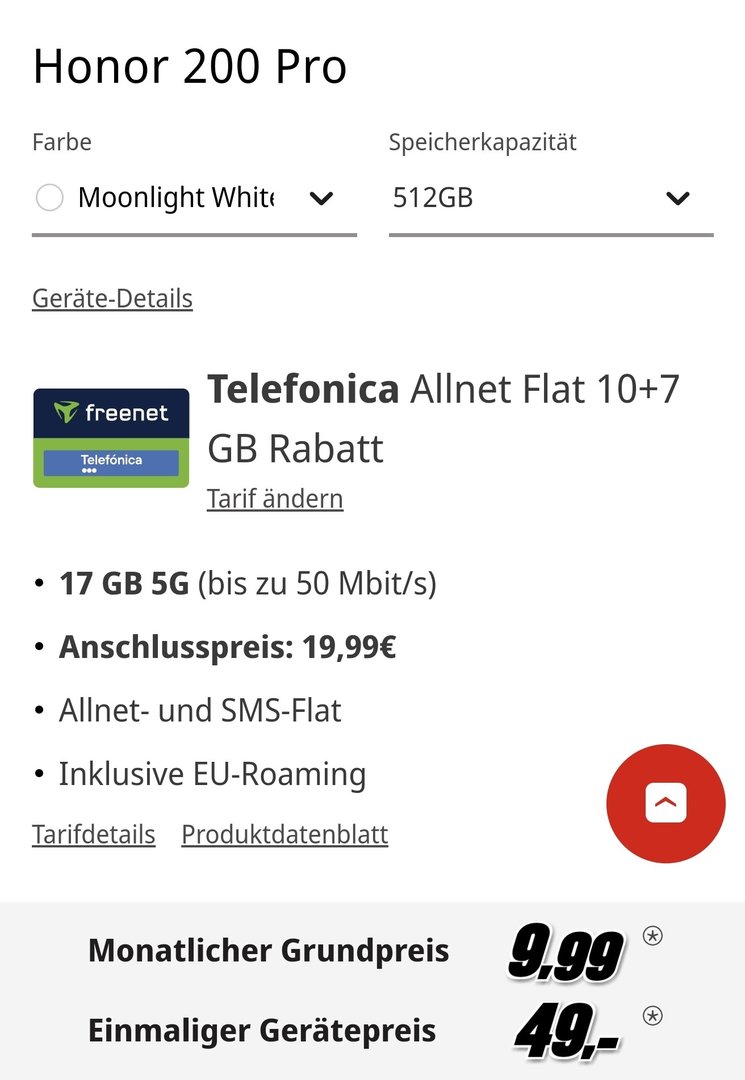Image resolution: width=745 pixels, height=1080 pixels.
Task: Open the Geräte-Details link
Action: point(112,298)
